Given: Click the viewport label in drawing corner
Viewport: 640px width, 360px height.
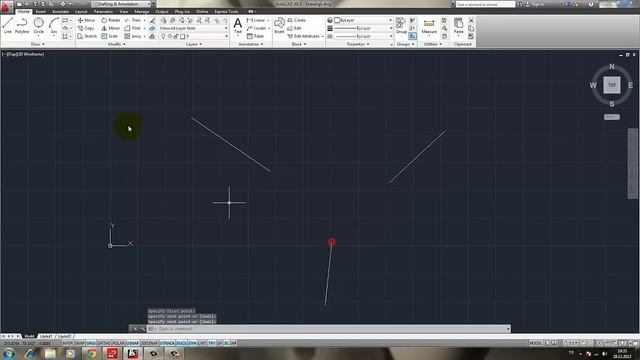Looking at the screenshot, I should pyautogui.click(x=24, y=54).
